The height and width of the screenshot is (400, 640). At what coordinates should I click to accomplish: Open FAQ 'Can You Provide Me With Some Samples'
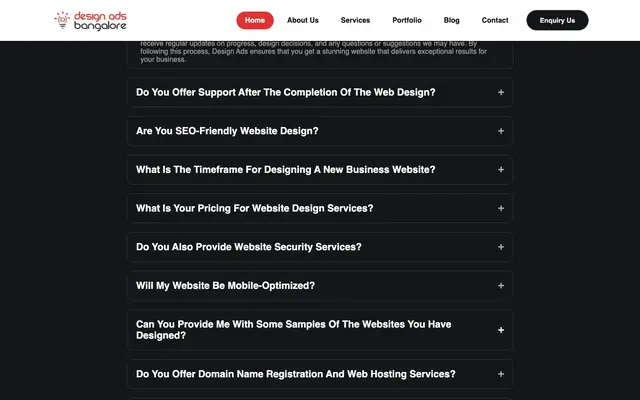tap(320, 330)
